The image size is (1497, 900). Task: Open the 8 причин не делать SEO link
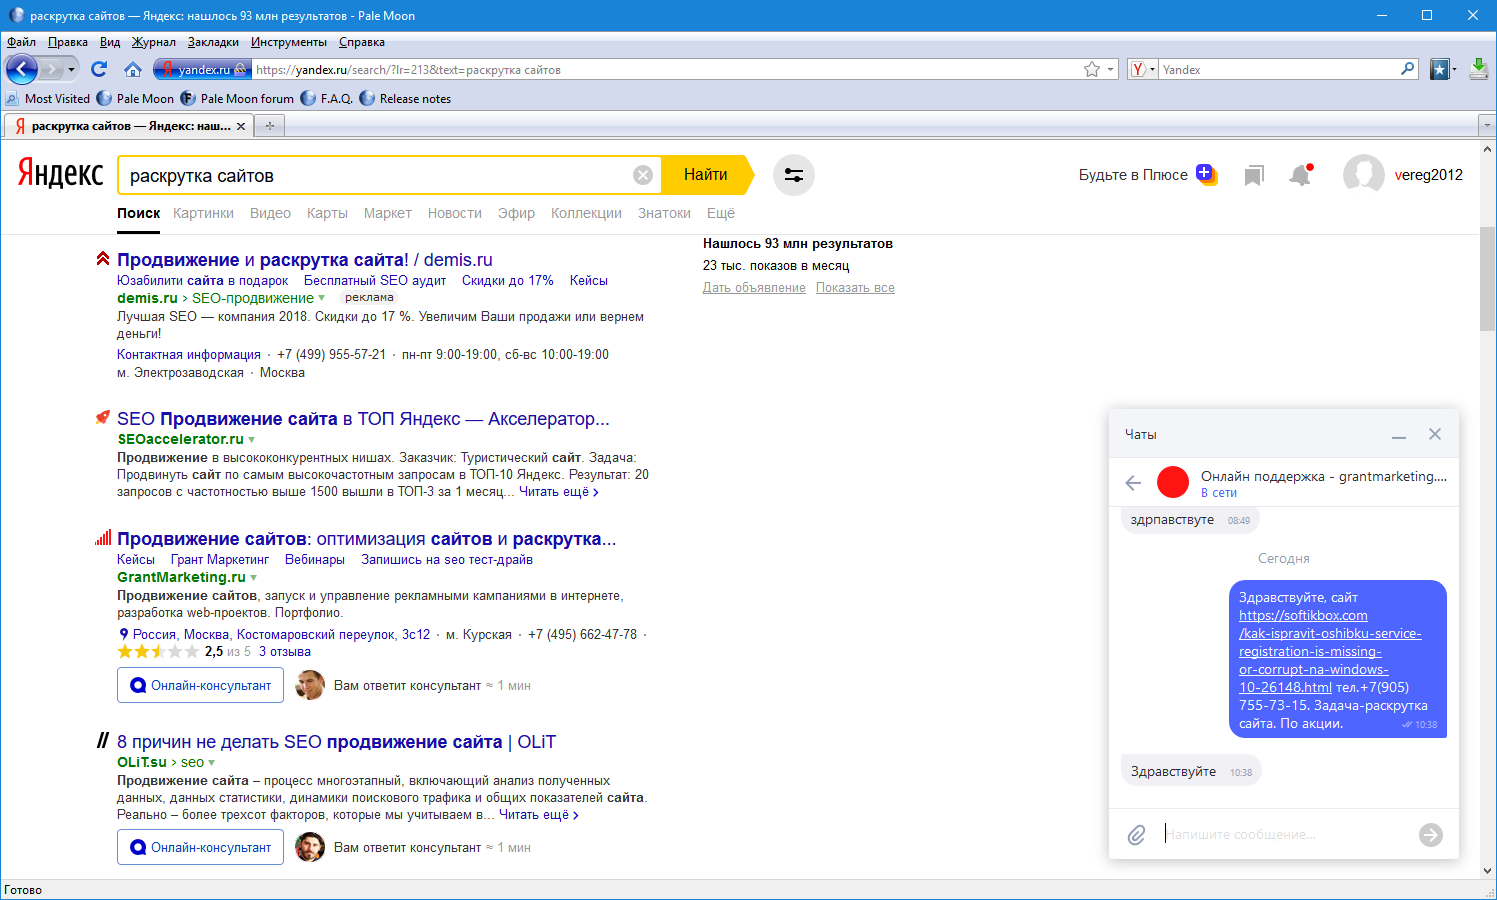336,742
